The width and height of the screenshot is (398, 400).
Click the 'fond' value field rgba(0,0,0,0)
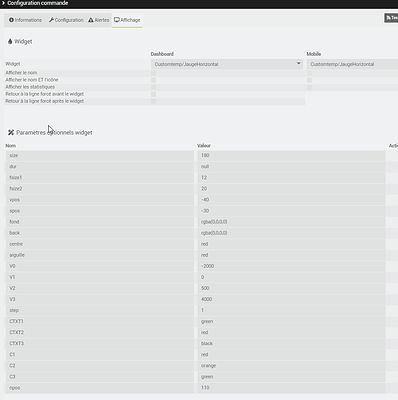click(291, 222)
